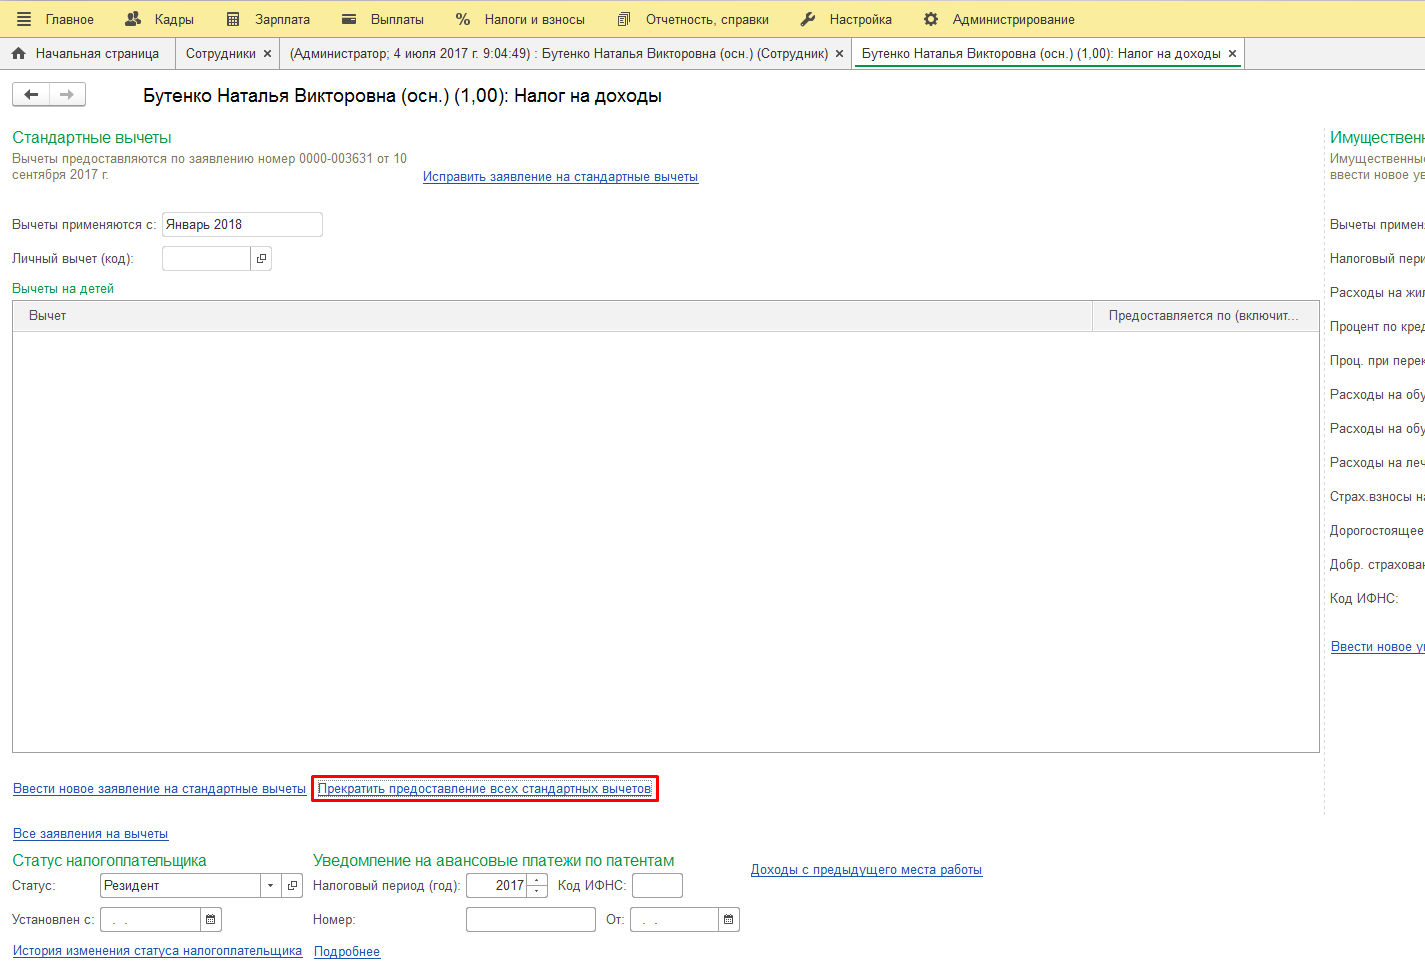The height and width of the screenshot is (973, 1425).
Task: Expand the Статус Резидент dropdown
Action: 270,886
